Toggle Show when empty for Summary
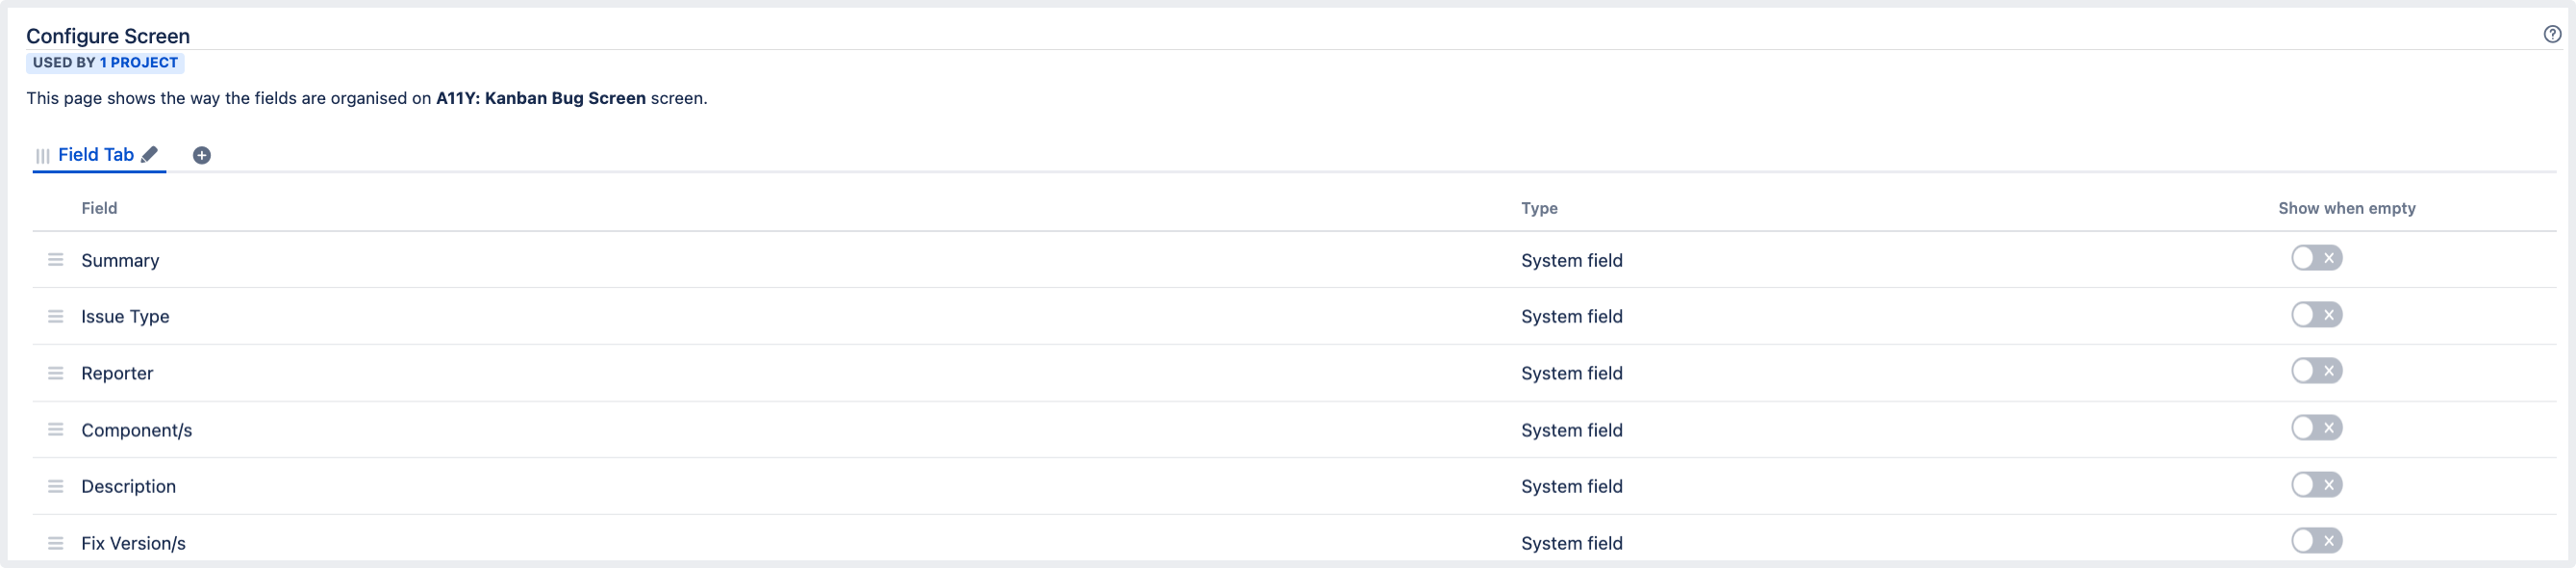The height and width of the screenshot is (568, 2576). pos(2317,258)
